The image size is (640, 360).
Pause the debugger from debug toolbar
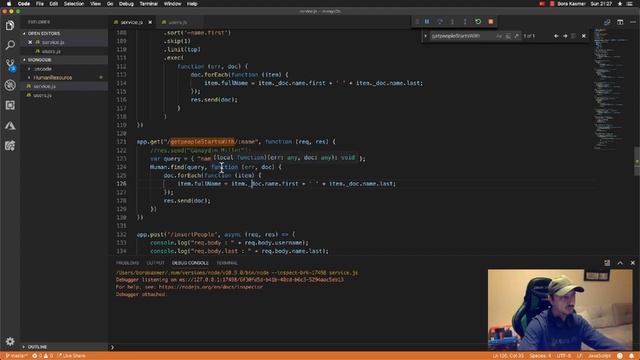point(427,22)
